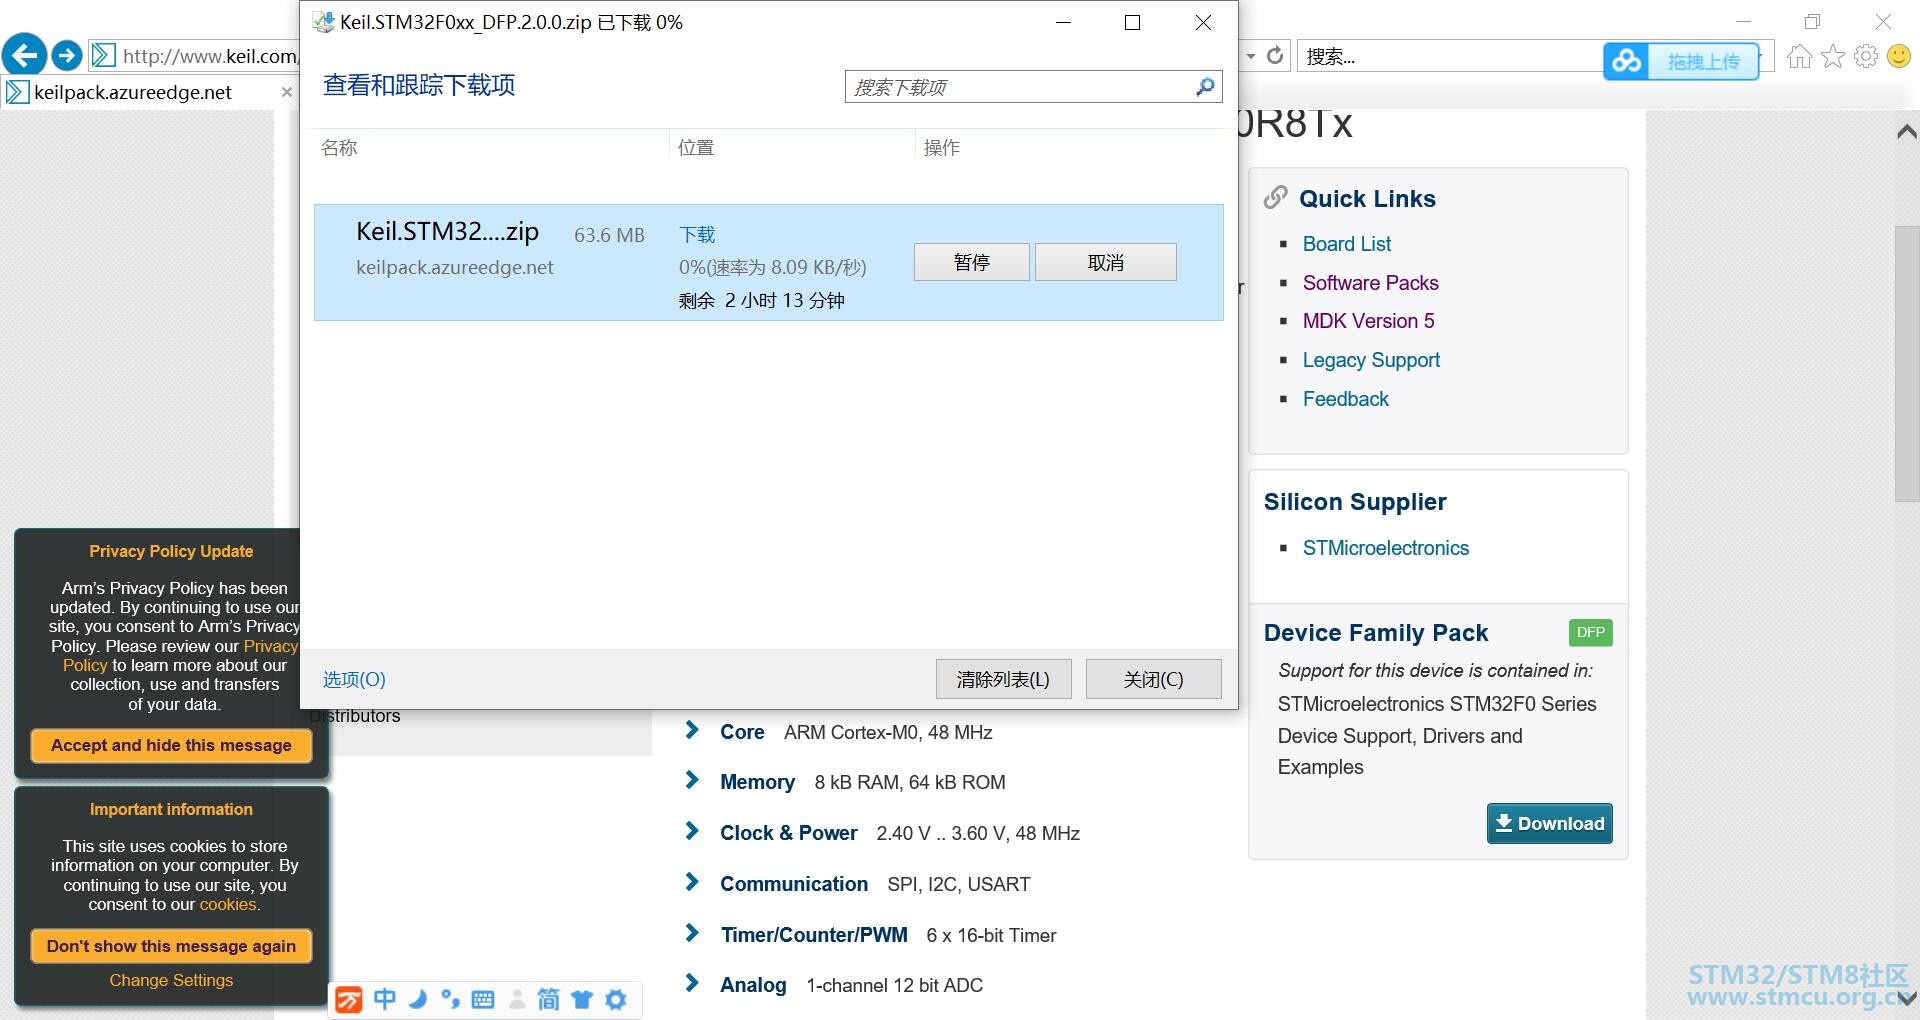Expand the Timer/Counter/PWM chevron
The width and height of the screenshot is (1920, 1020).
(x=691, y=933)
